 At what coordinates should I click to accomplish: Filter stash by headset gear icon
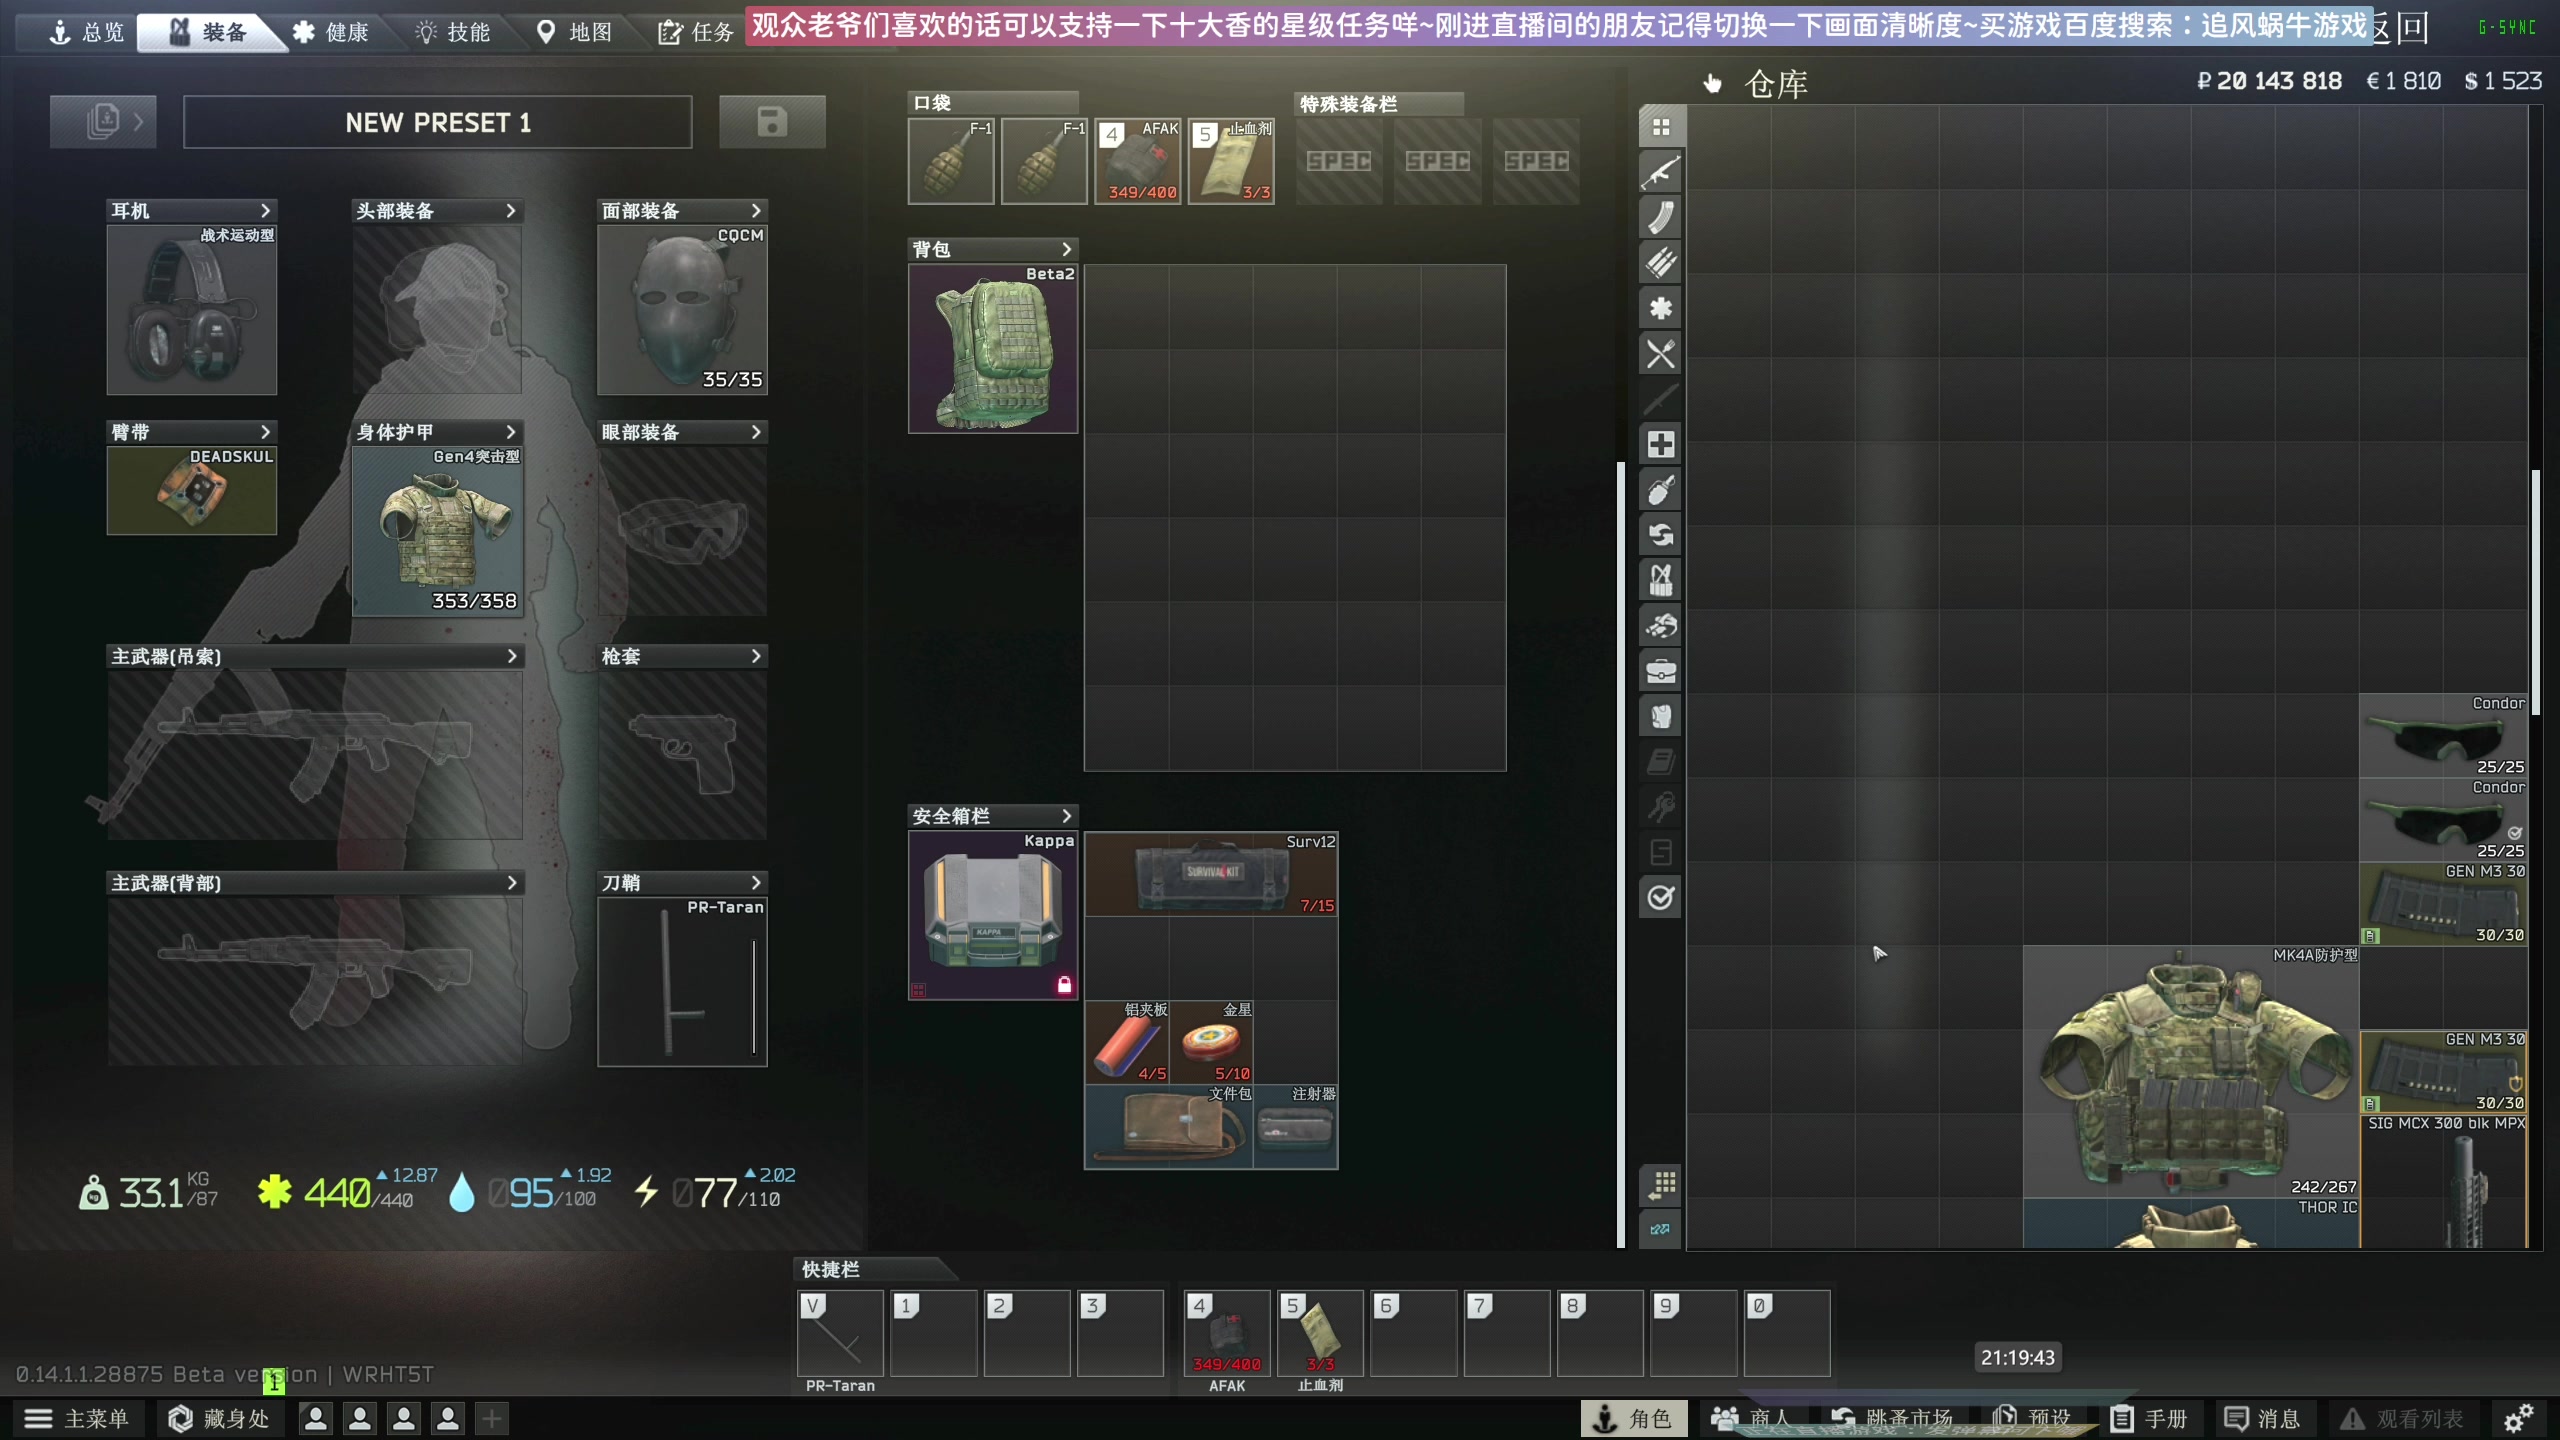(x=1661, y=626)
